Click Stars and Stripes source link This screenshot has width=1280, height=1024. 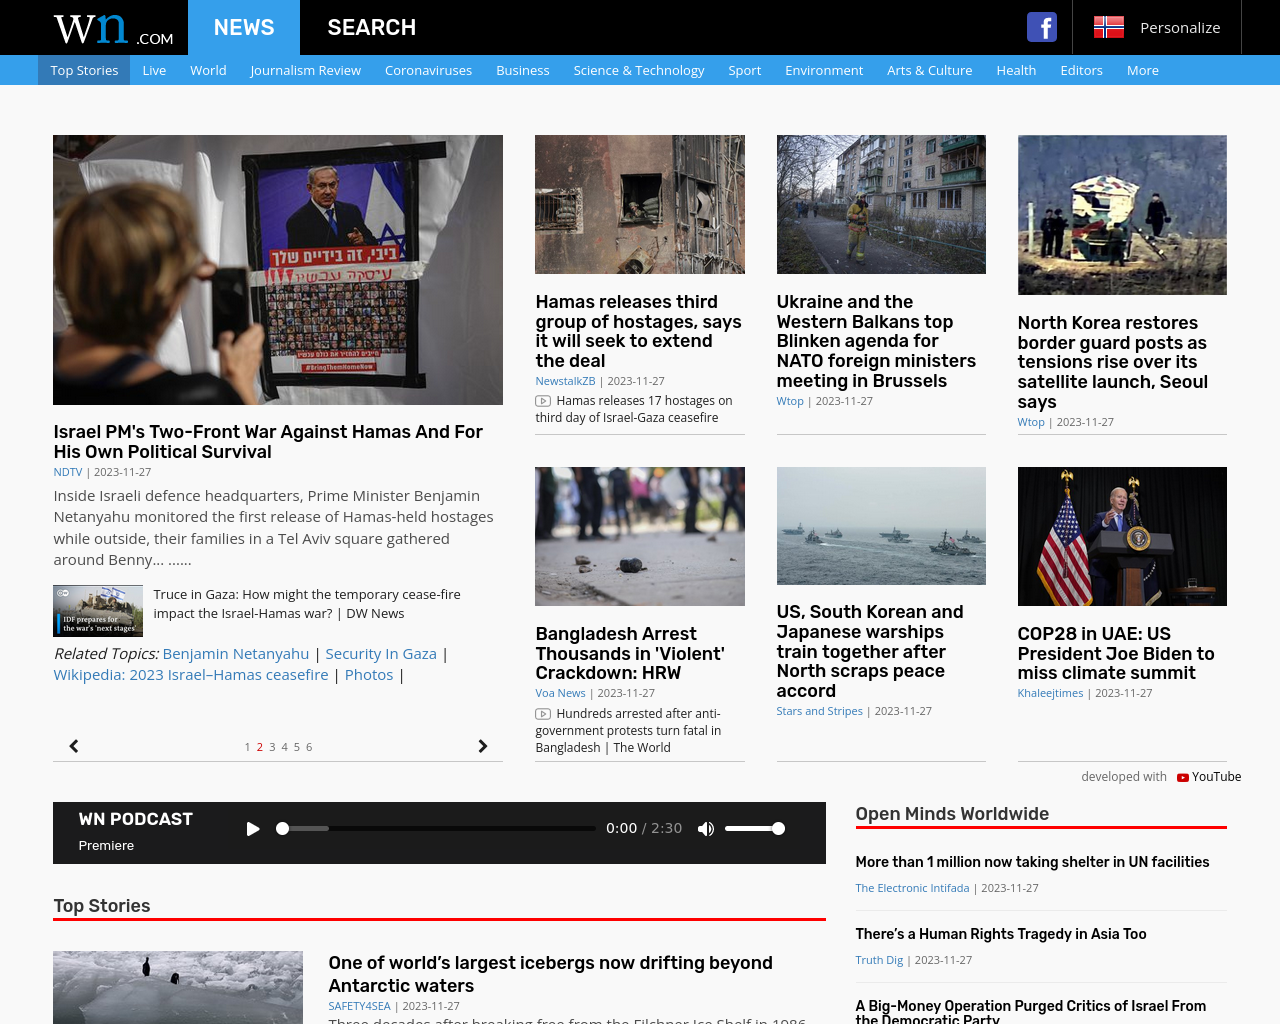(x=819, y=711)
